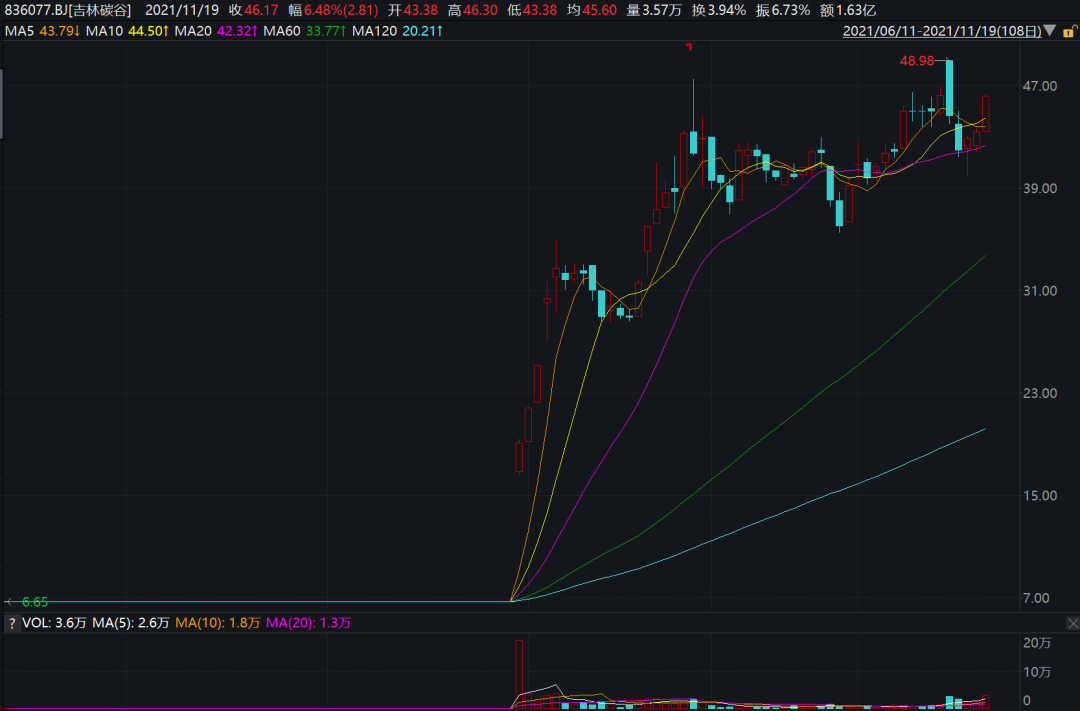Toggle the yellow lock icon for the date range
Screen dimensions: 1080x711
1069,31
